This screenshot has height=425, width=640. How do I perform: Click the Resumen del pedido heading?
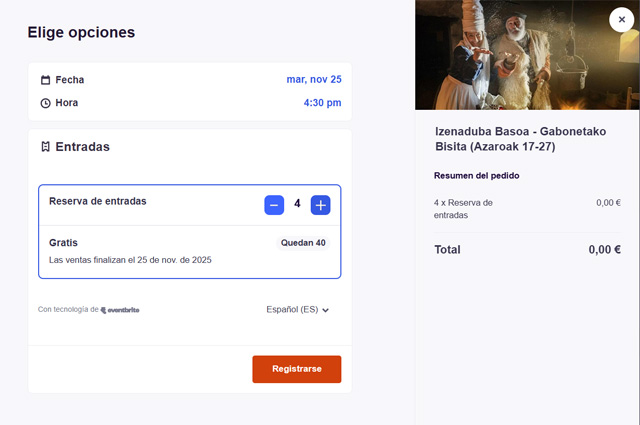476,176
